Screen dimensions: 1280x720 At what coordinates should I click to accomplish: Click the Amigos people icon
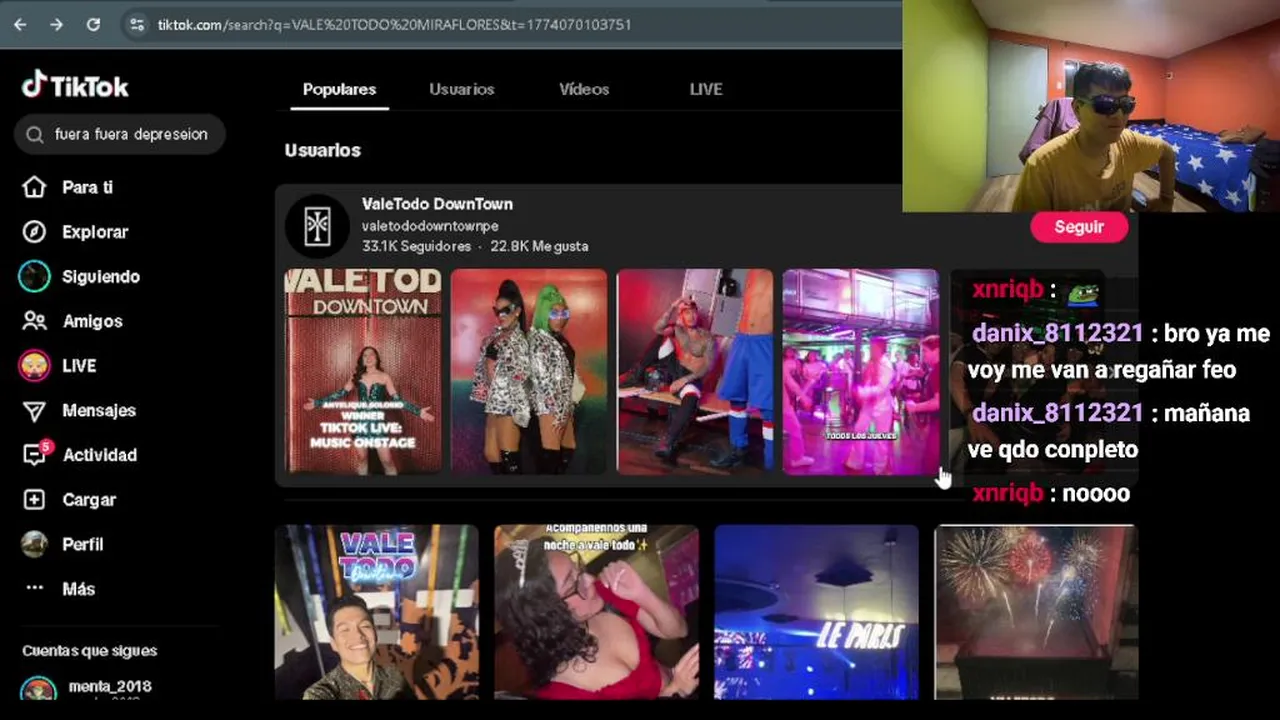[x=34, y=321]
